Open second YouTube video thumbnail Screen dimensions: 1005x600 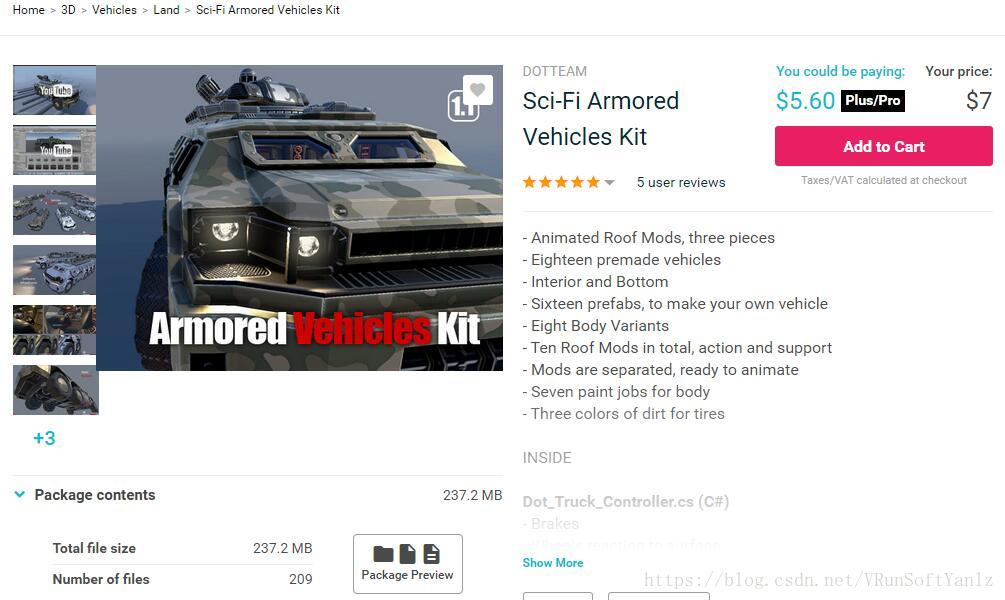pos(54,151)
